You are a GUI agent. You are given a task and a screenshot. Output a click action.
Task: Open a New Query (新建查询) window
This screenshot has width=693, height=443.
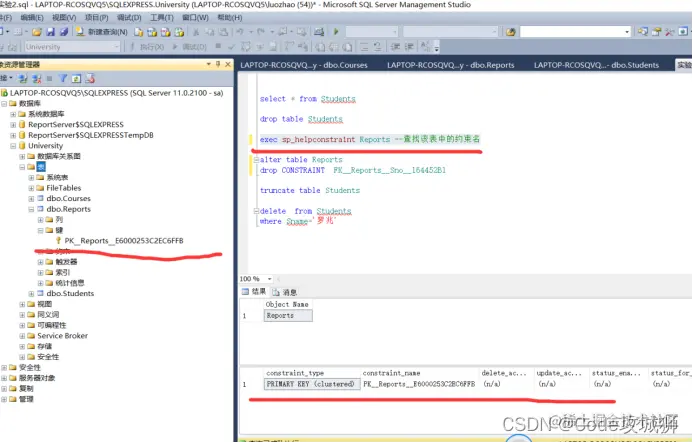pyautogui.click(x=102, y=32)
